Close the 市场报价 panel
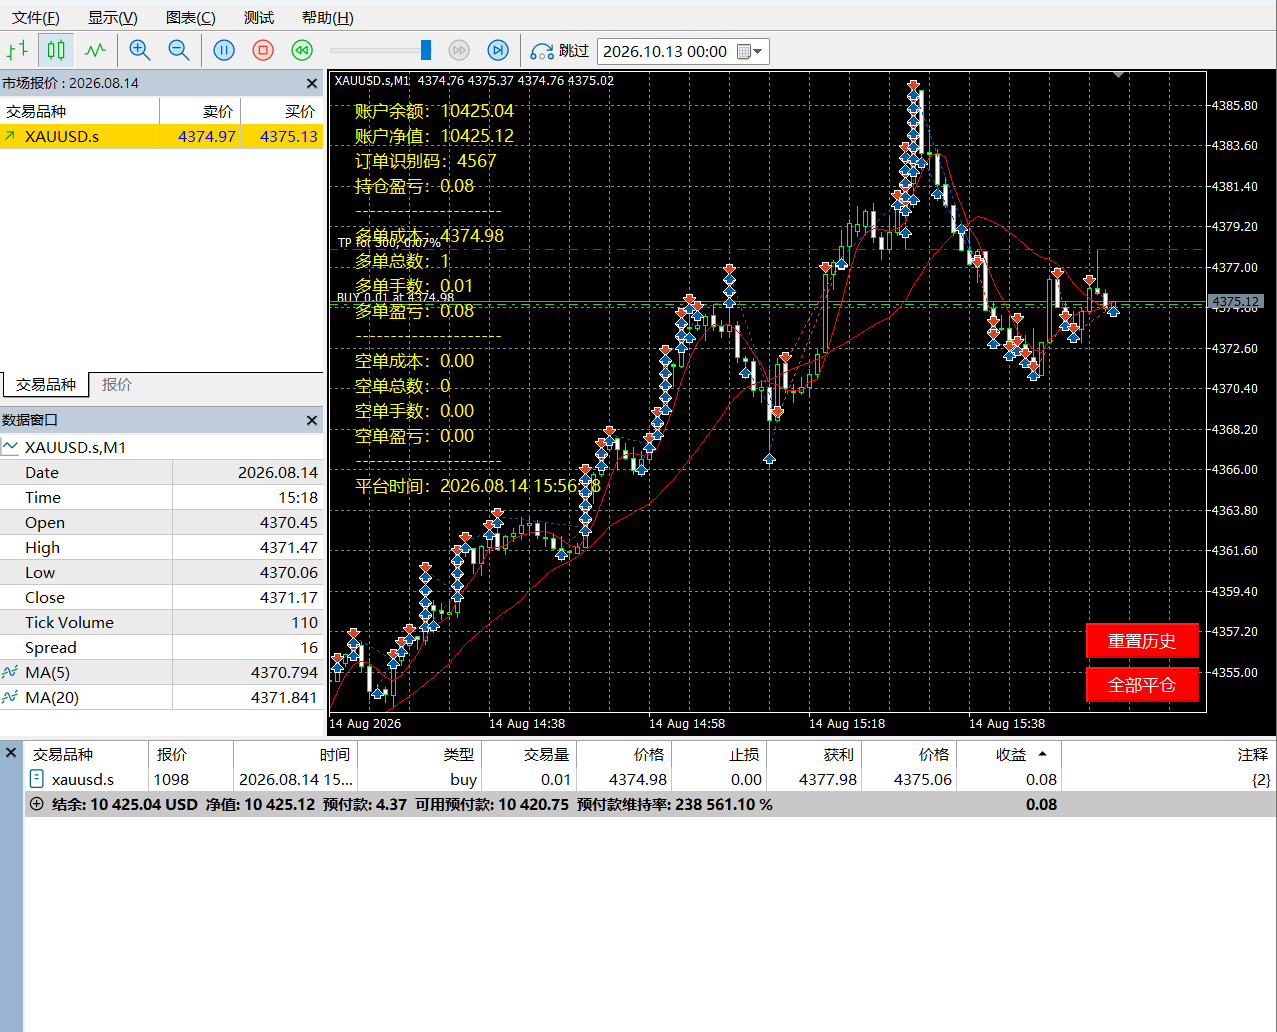 [312, 84]
